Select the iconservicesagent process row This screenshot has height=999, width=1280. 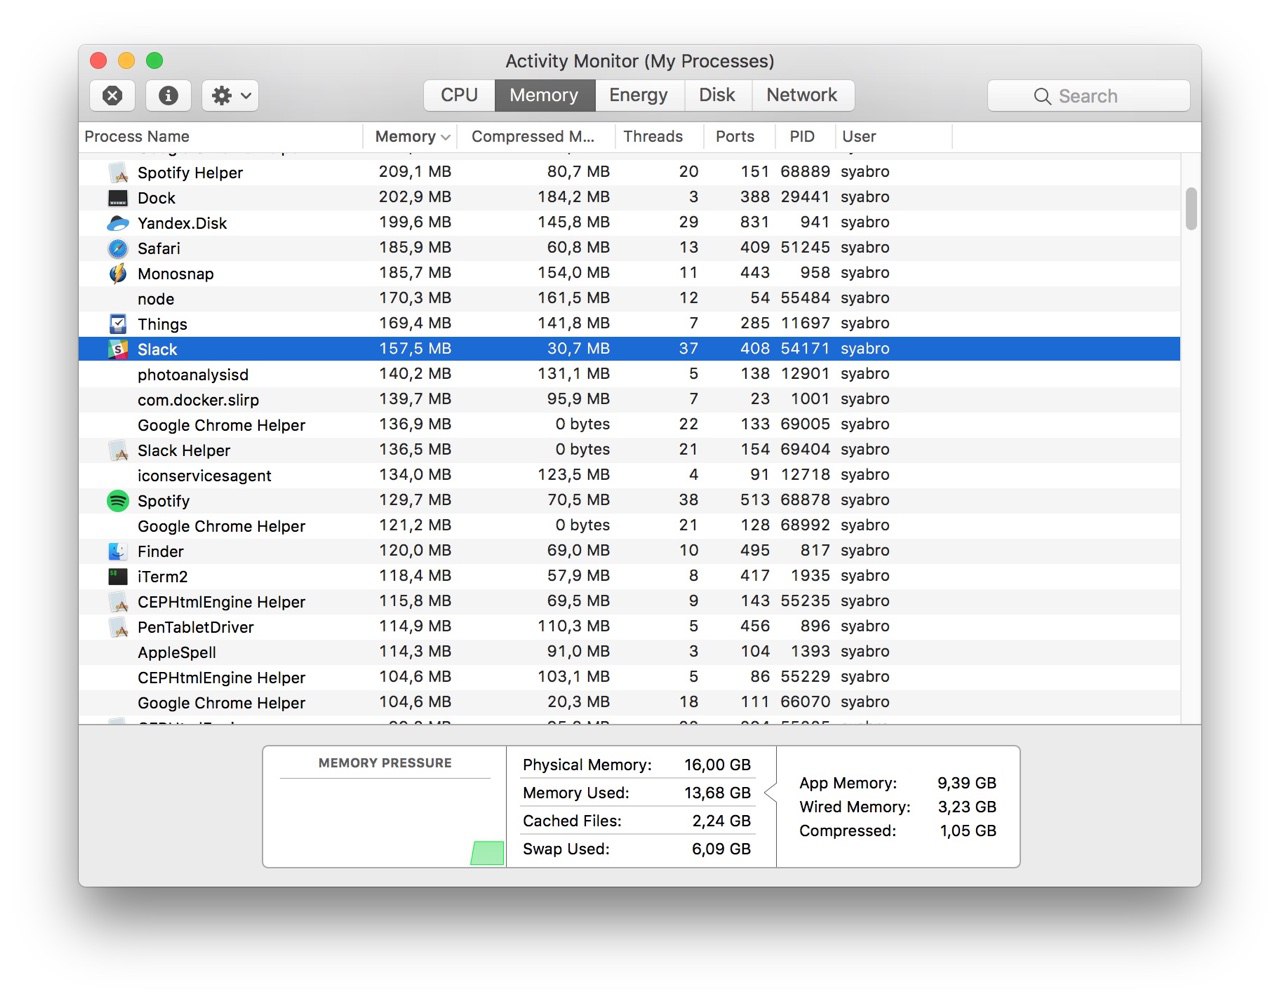pos(629,475)
